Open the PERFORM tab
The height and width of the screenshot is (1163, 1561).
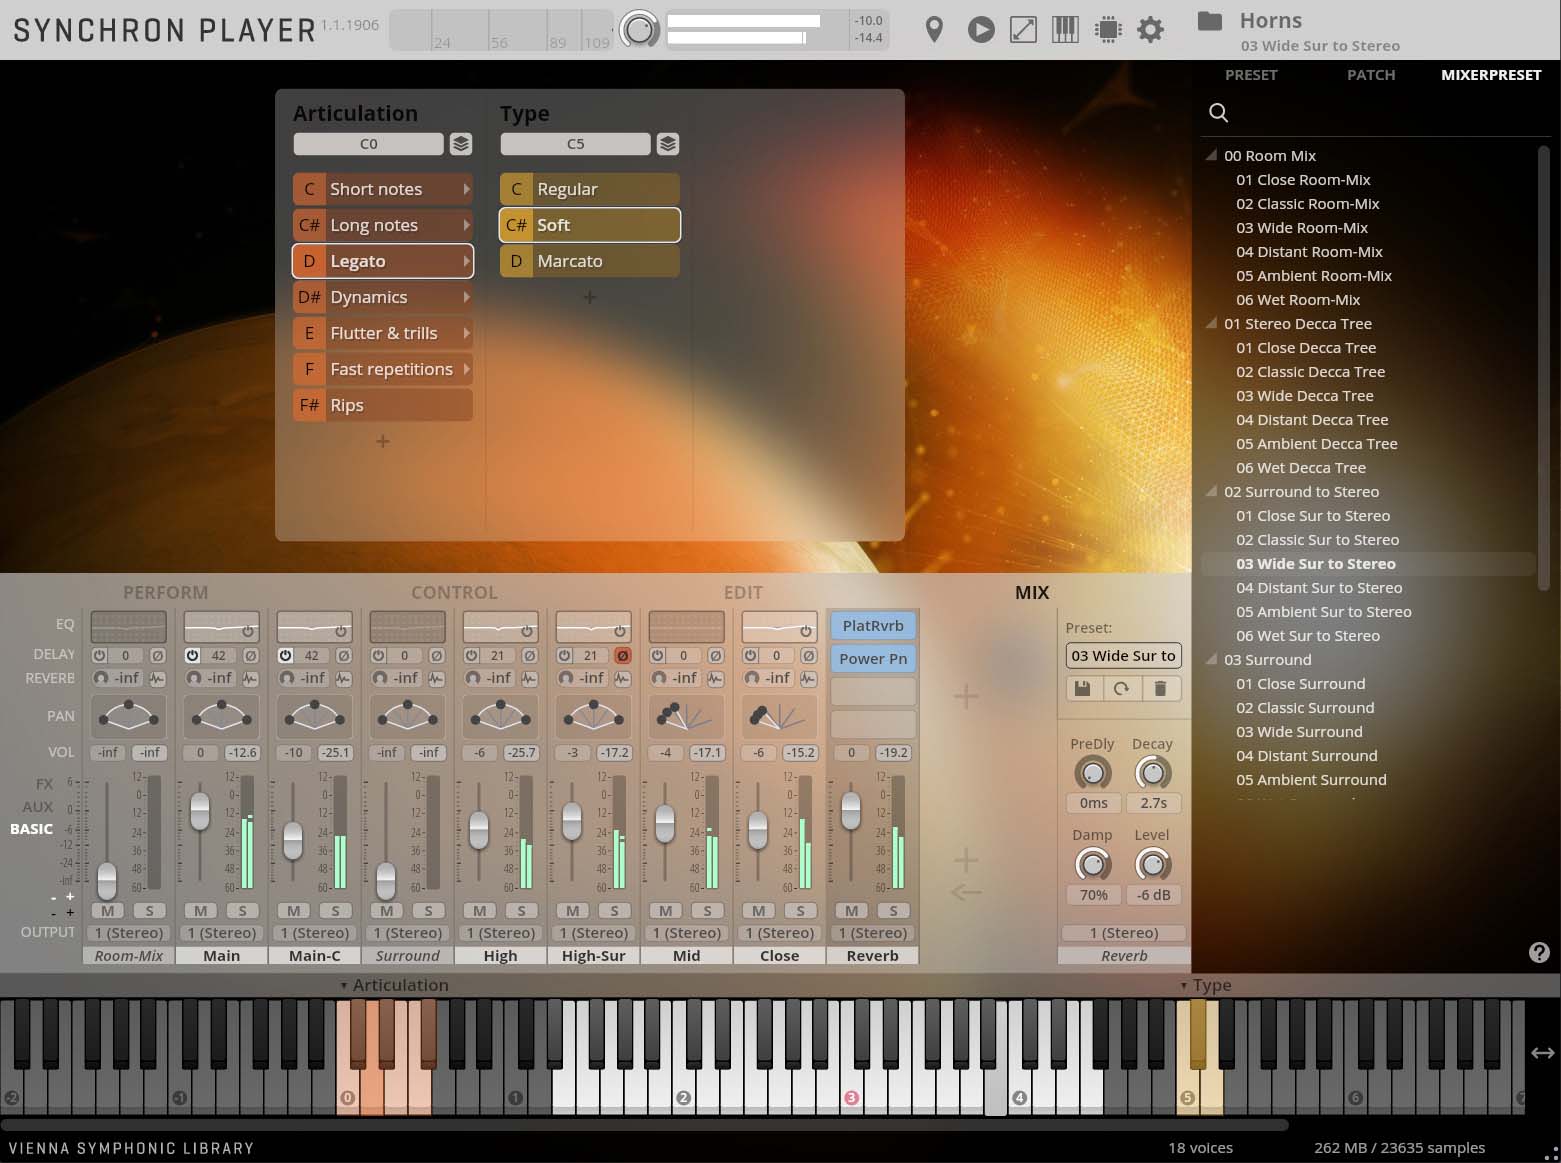[165, 592]
